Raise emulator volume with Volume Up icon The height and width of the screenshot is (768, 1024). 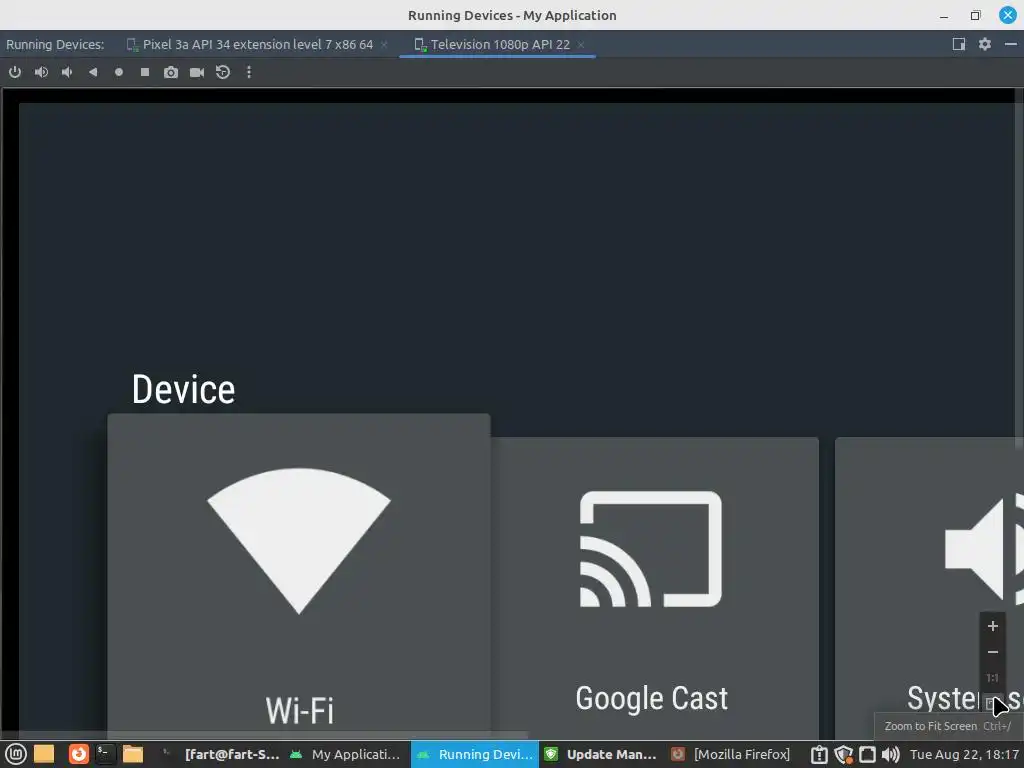pyautogui.click(x=41, y=72)
